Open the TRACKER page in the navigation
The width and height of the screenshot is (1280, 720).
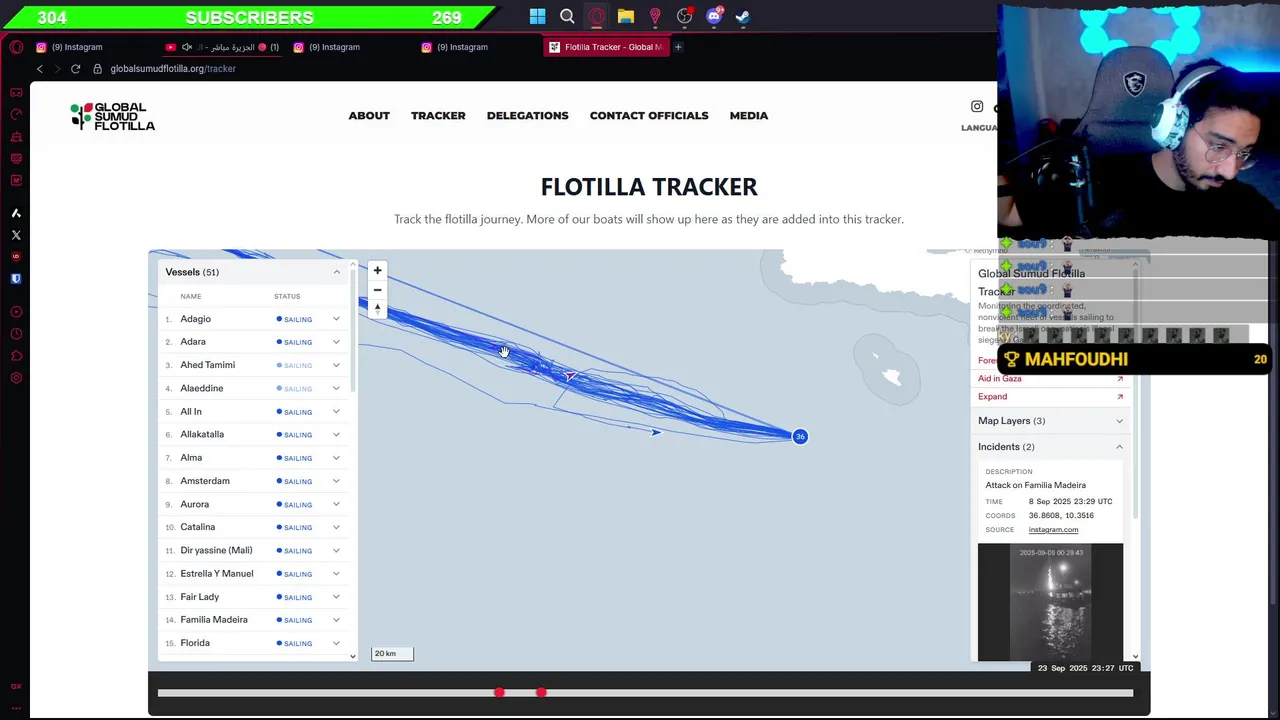tap(438, 116)
